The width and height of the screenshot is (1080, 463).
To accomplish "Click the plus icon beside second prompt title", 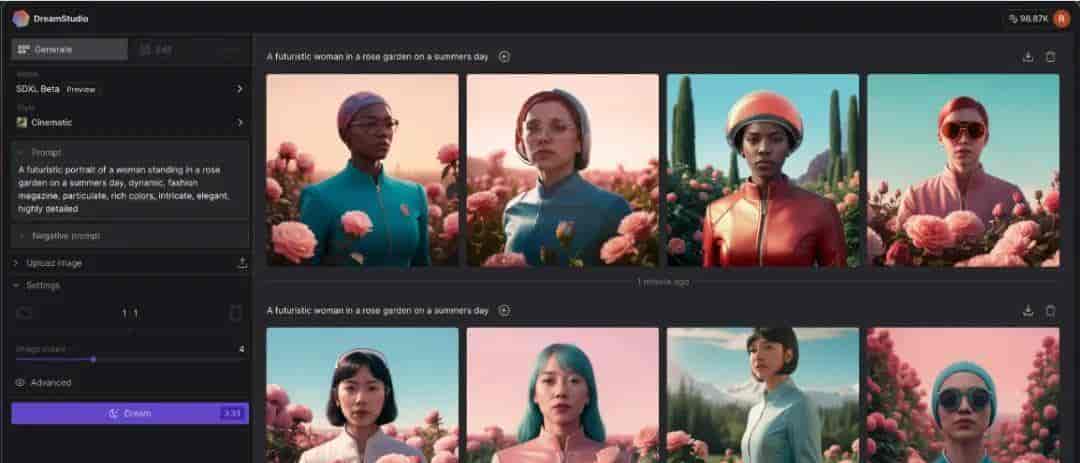I will [x=504, y=311].
